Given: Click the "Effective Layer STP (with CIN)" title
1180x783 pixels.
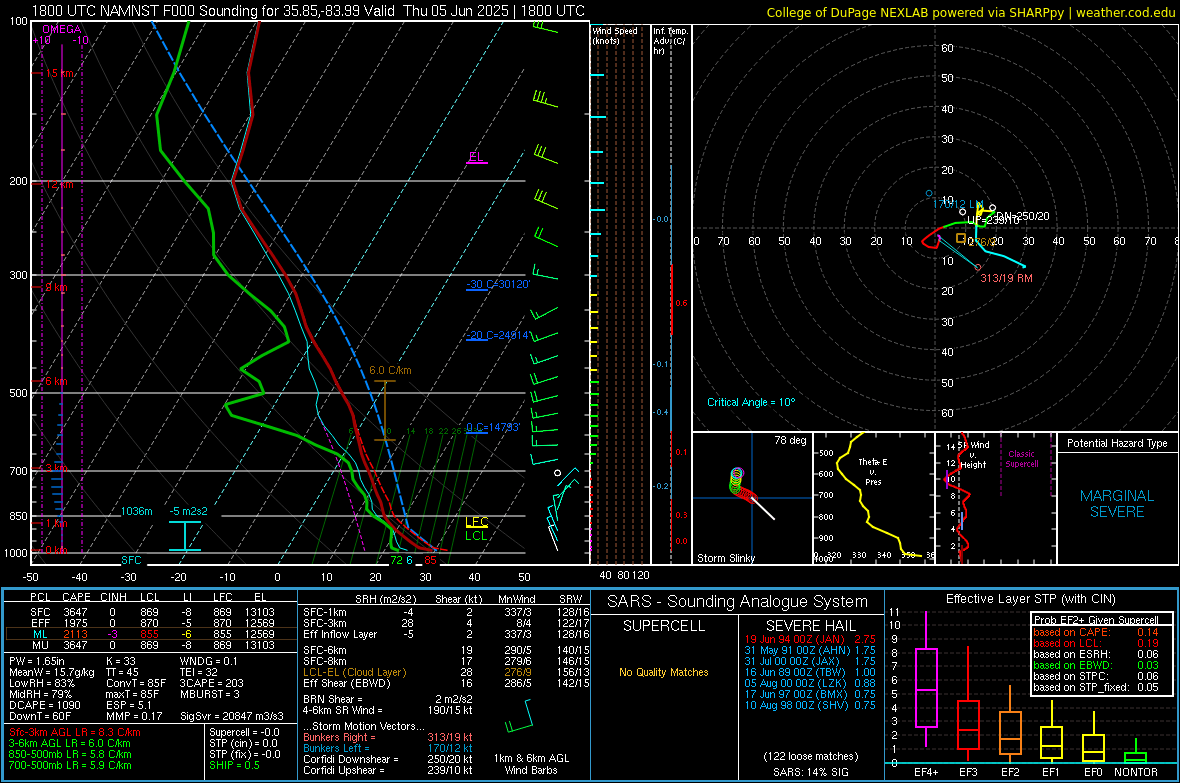Looking at the screenshot, I should click(x=1031, y=599).
